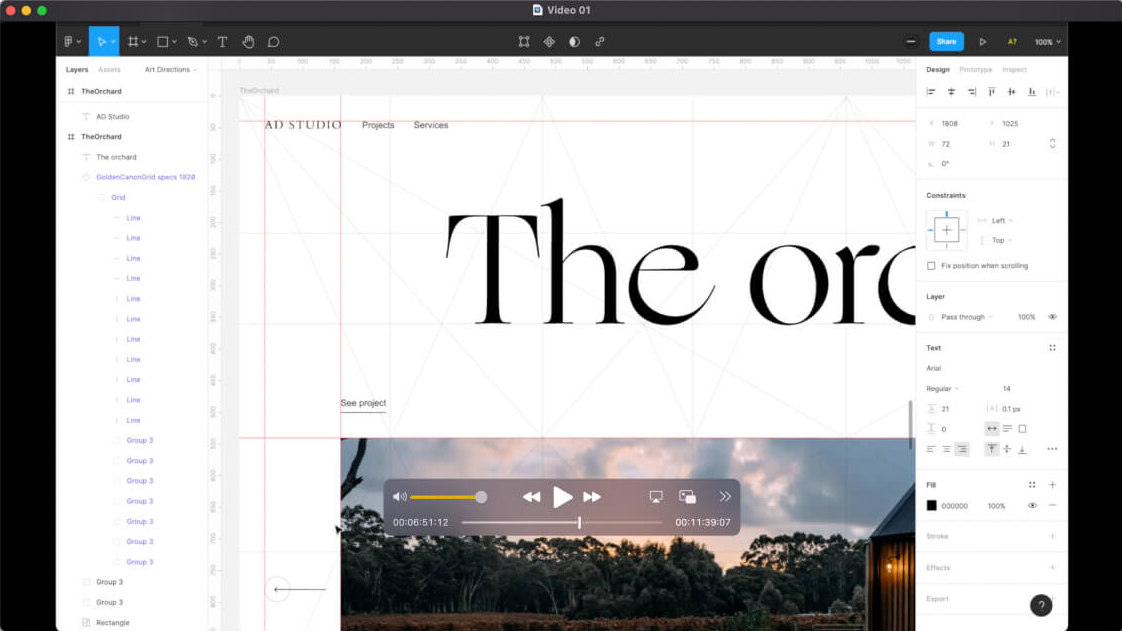Toggle fill visibility eye icon

(x=1032, y=506)
